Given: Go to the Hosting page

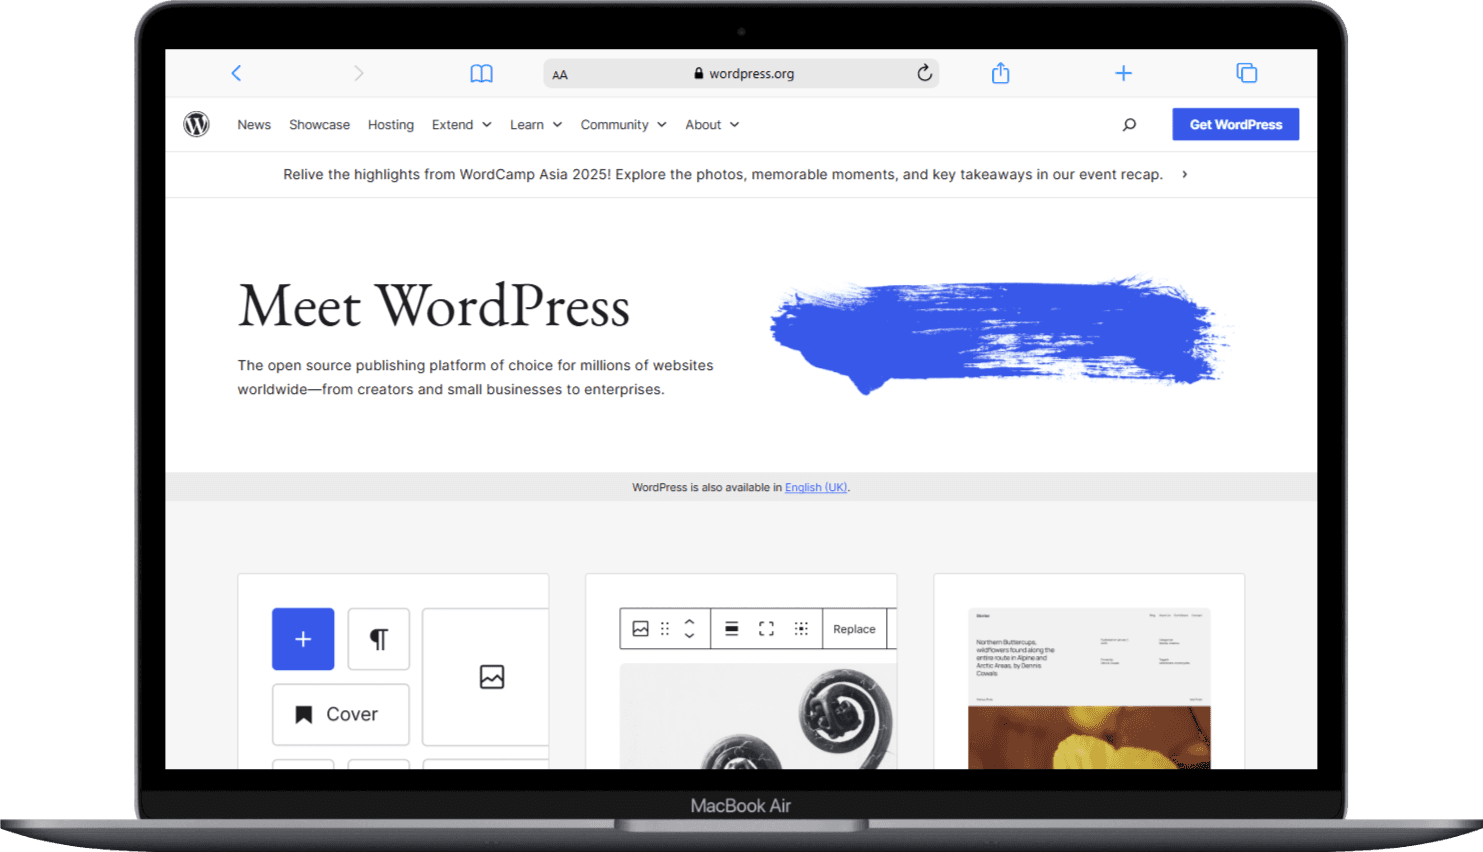Looking at the screenshot, I should [391, 125].
